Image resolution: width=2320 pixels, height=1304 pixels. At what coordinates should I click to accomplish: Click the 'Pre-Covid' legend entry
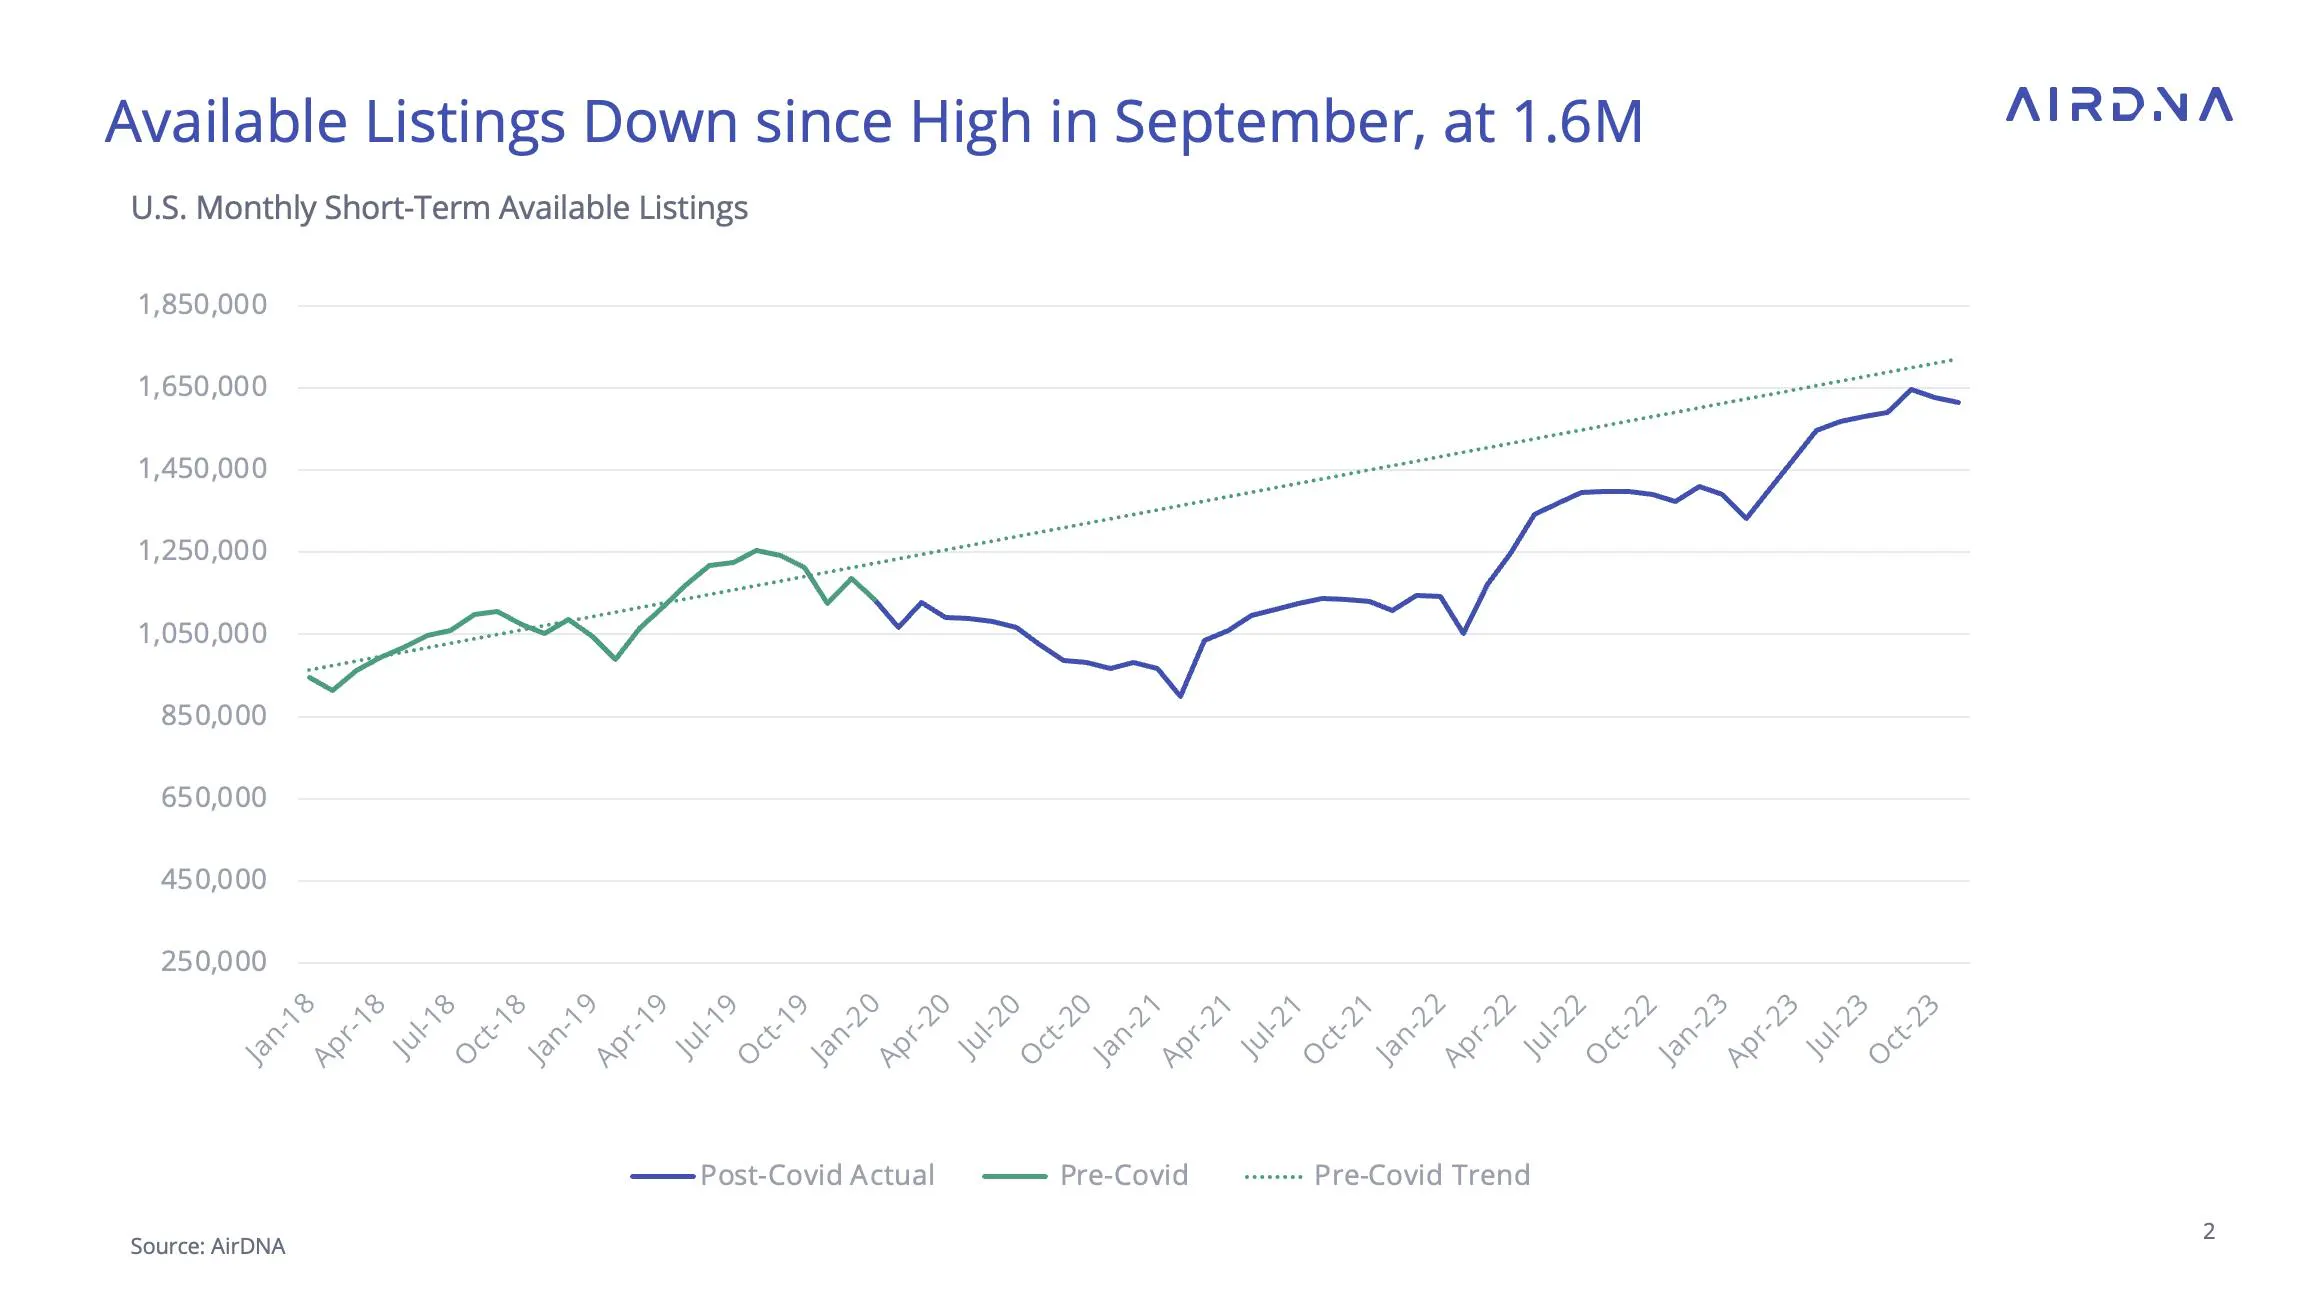1086,1175
